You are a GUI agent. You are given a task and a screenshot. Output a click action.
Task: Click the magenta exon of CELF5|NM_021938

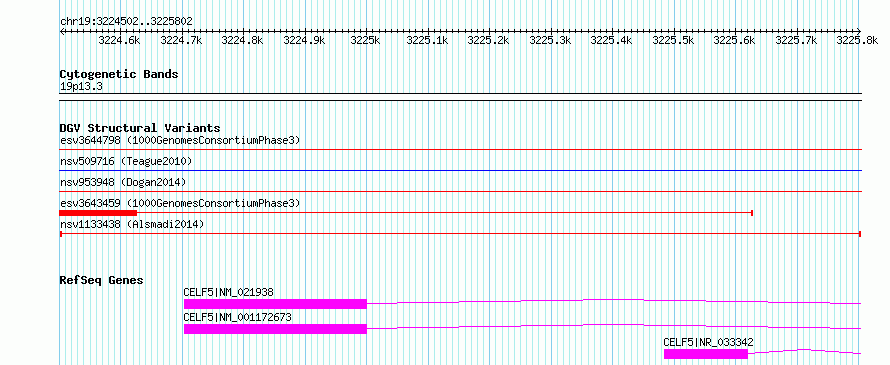(275, 304)
